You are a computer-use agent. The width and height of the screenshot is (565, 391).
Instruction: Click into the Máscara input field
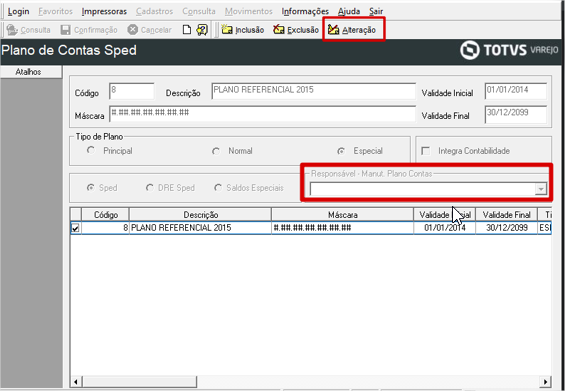tap(263, 114)
